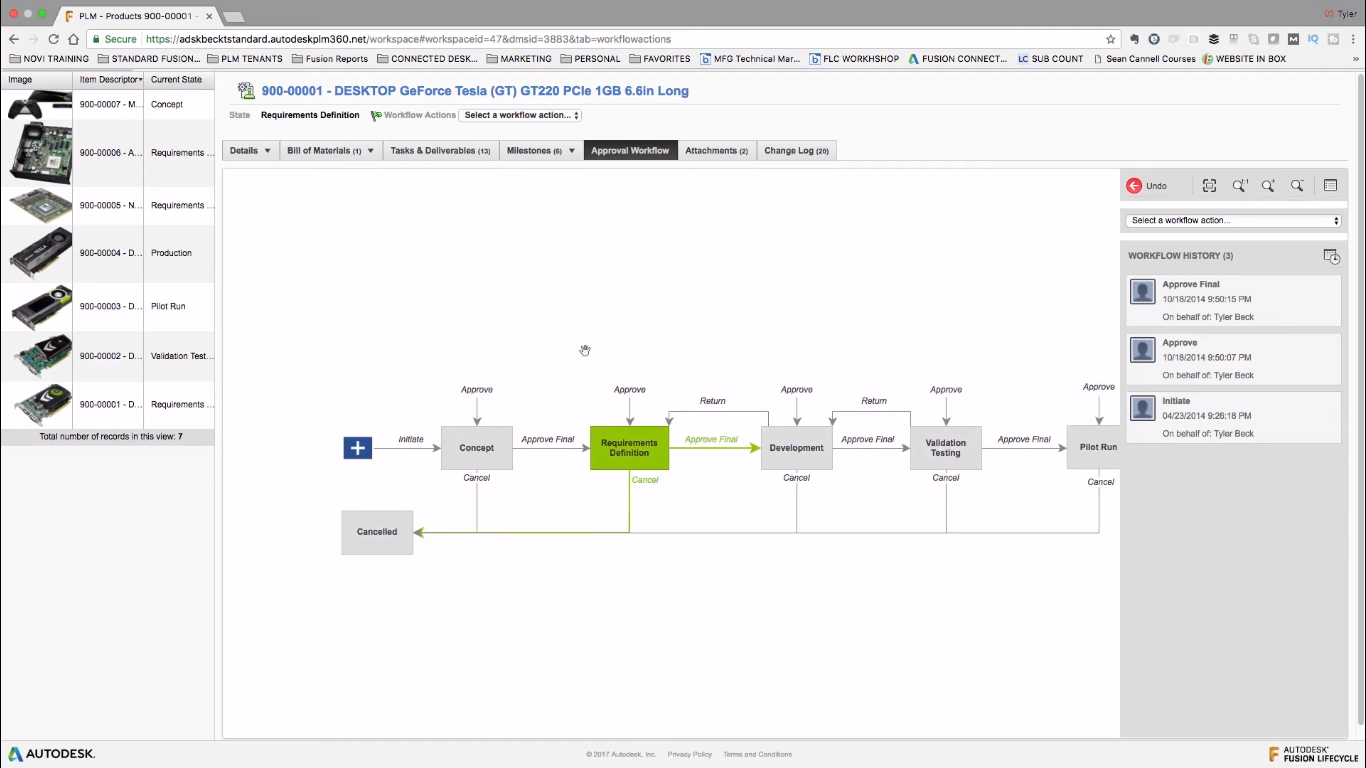Open the Buffer stacked-layers extension
The height and width of the screenshot is (768, 1366).
pyautogui.click(x=1214, y=39)
